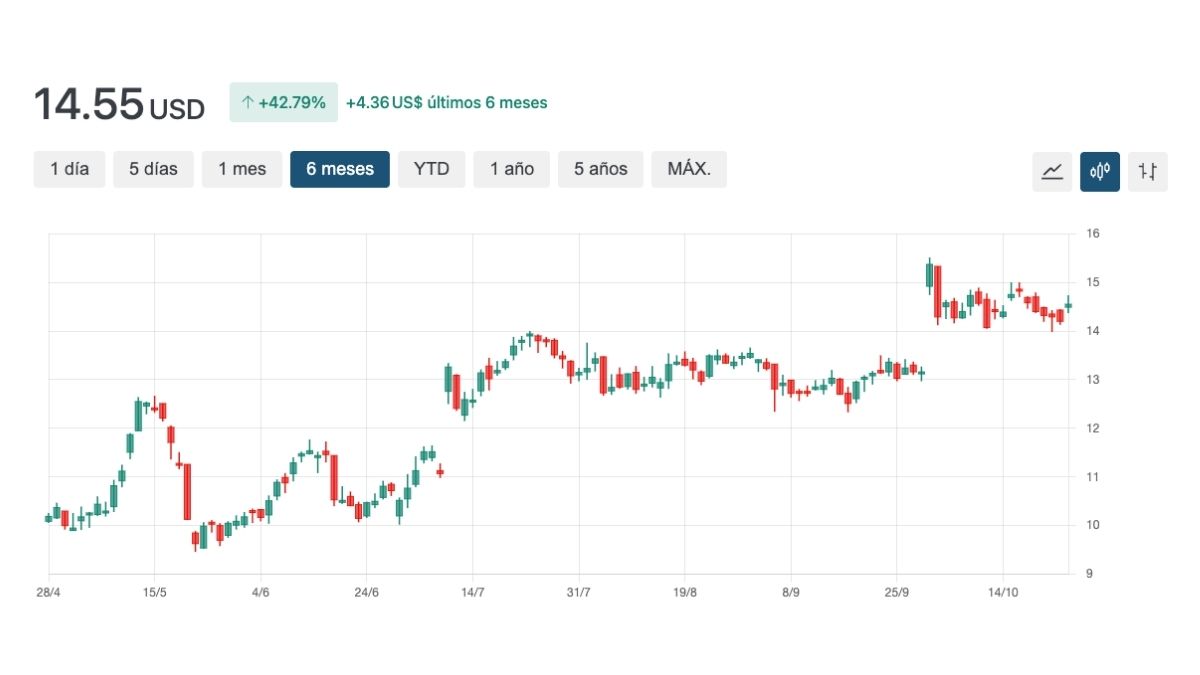
Task: Click the up arrow in the +42.79% badge
Action: pyautogui.click(x=247, y=102)
